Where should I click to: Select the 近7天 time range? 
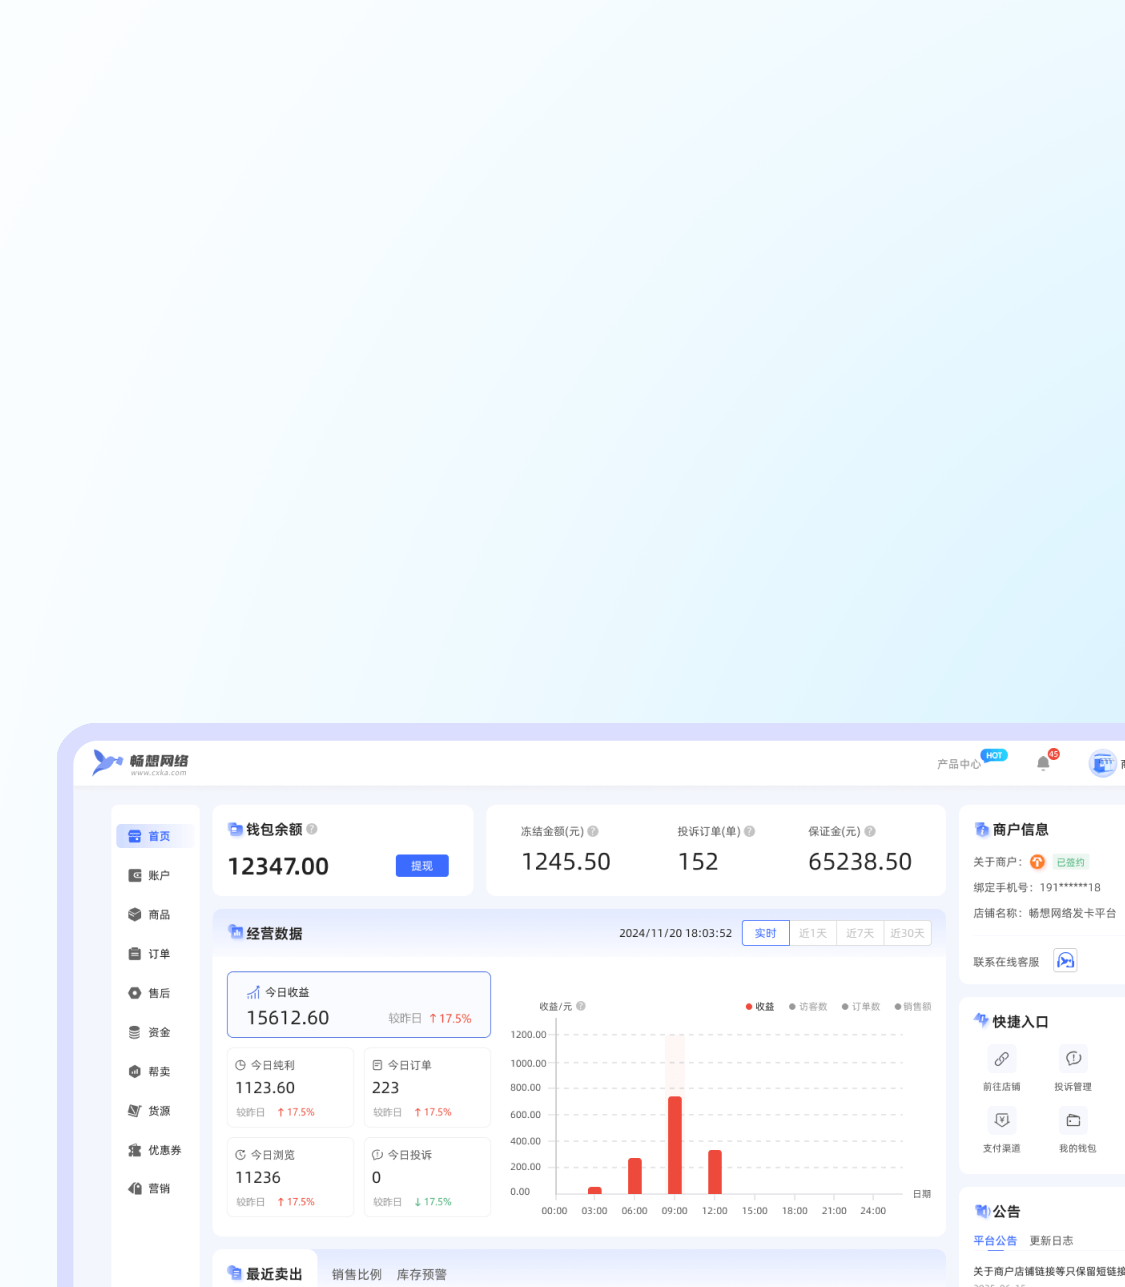pos(859,933)
